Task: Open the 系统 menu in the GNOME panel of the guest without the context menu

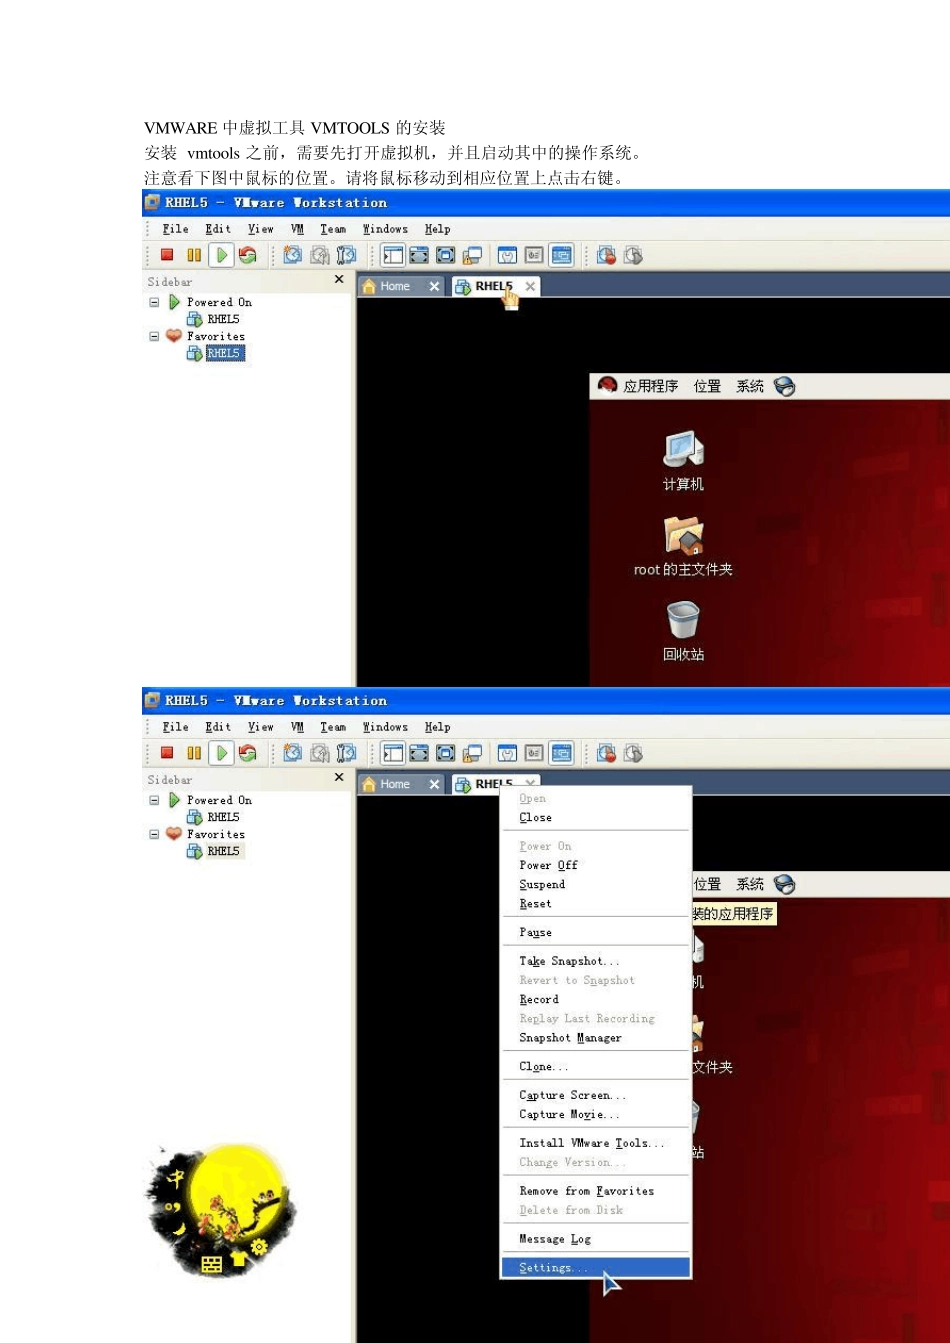Action: (750, 386)
